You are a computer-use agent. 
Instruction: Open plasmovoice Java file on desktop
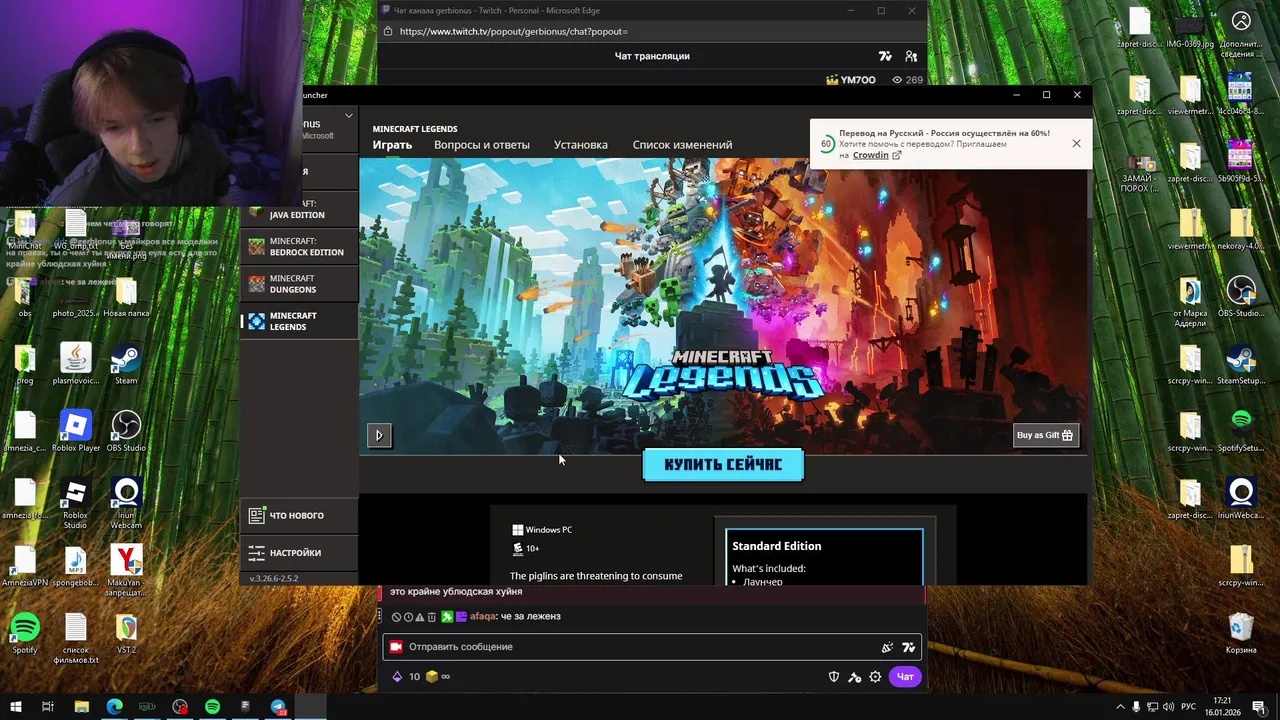76,364
